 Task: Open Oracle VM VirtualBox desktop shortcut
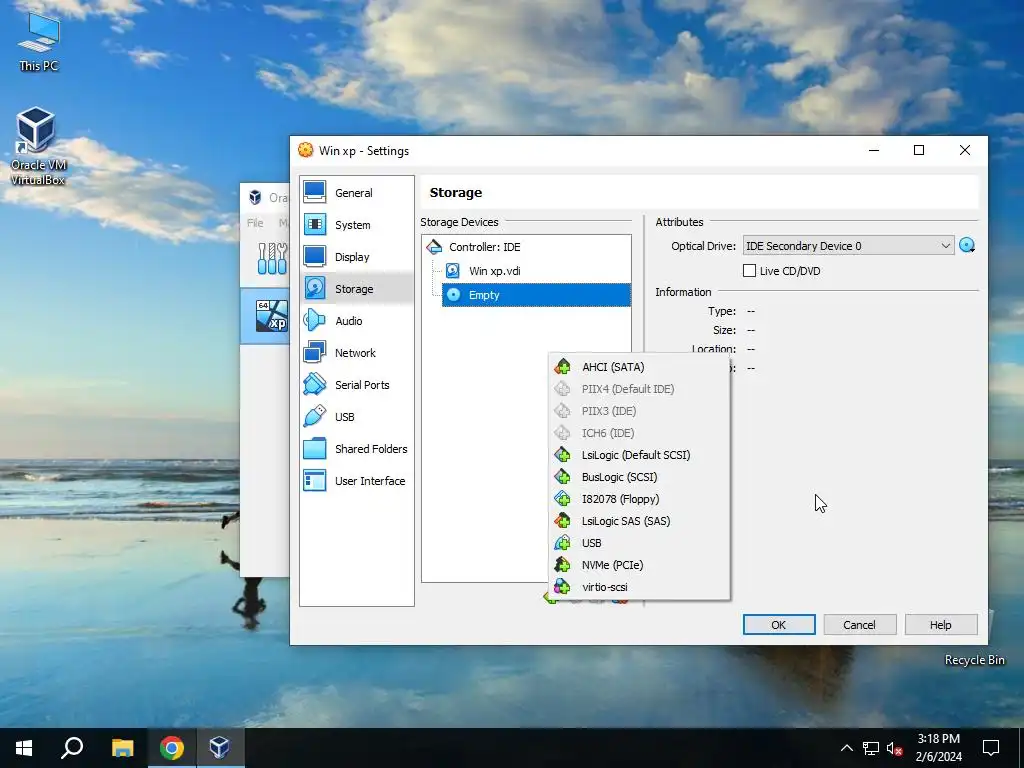click(37, 146)
